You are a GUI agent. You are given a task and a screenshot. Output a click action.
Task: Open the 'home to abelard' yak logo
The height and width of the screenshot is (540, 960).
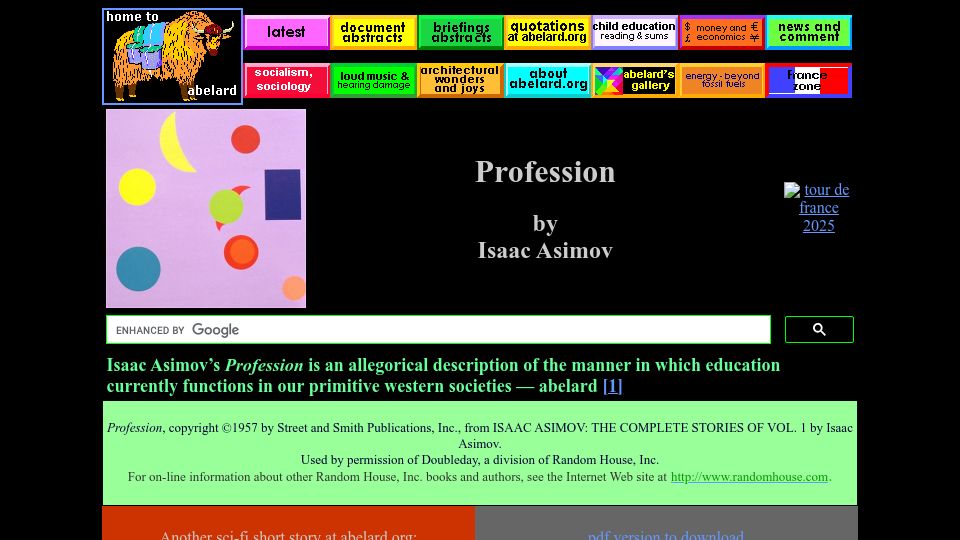tap(172, 56)
